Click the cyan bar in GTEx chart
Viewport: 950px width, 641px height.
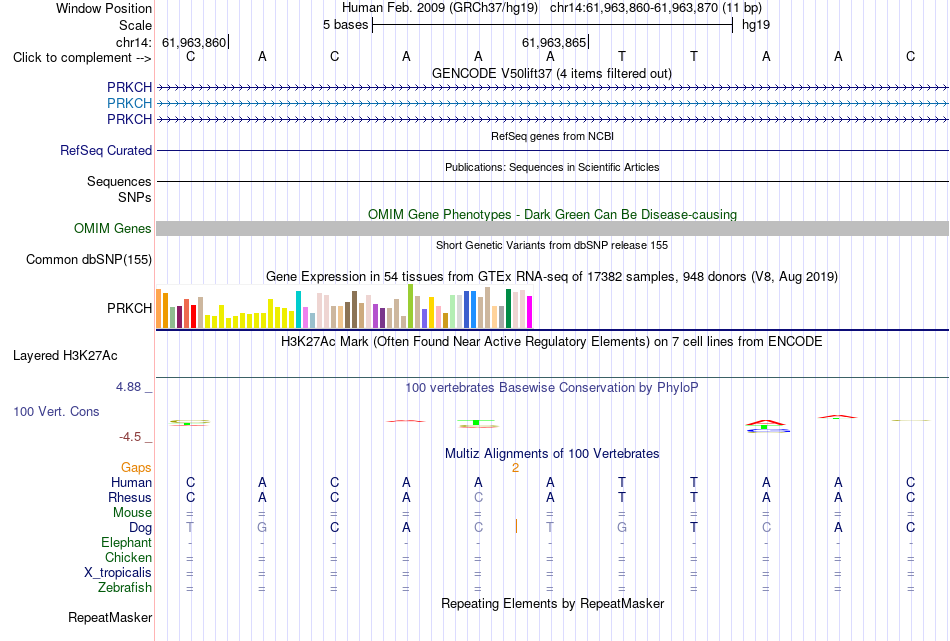tap(298, 310)
